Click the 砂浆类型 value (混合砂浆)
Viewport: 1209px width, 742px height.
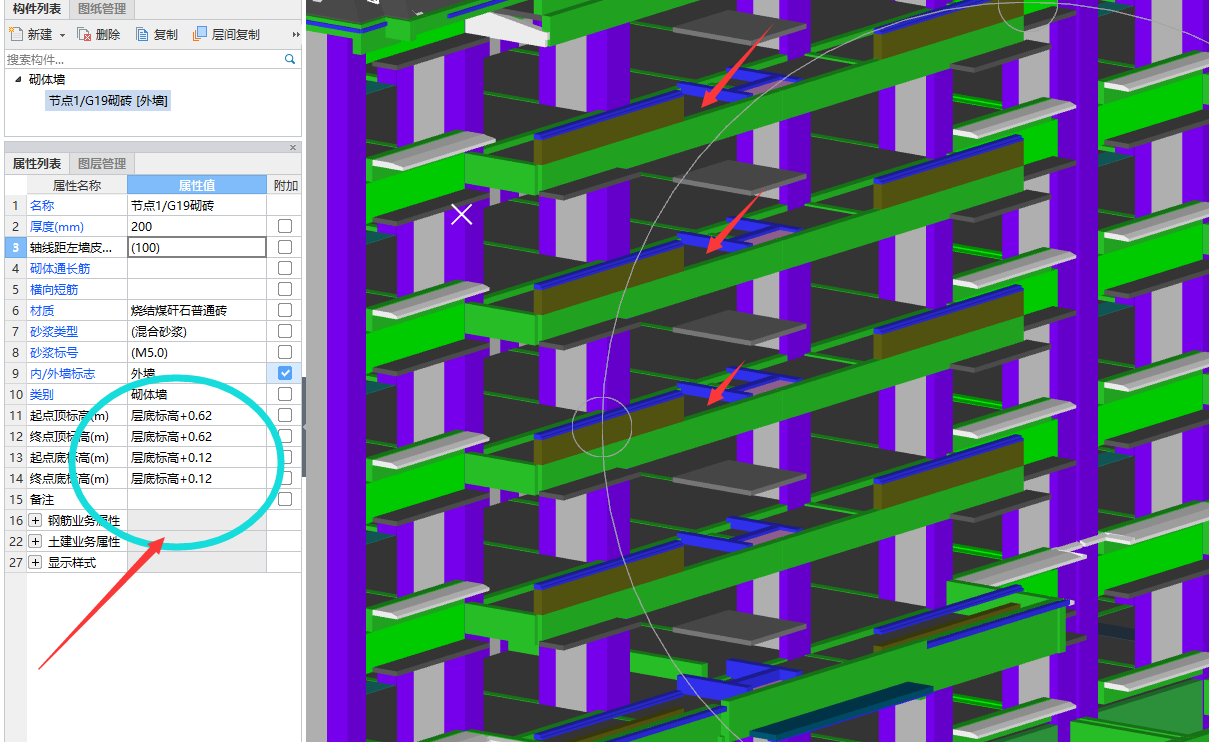pyautogui.click(x=197, y=331)
